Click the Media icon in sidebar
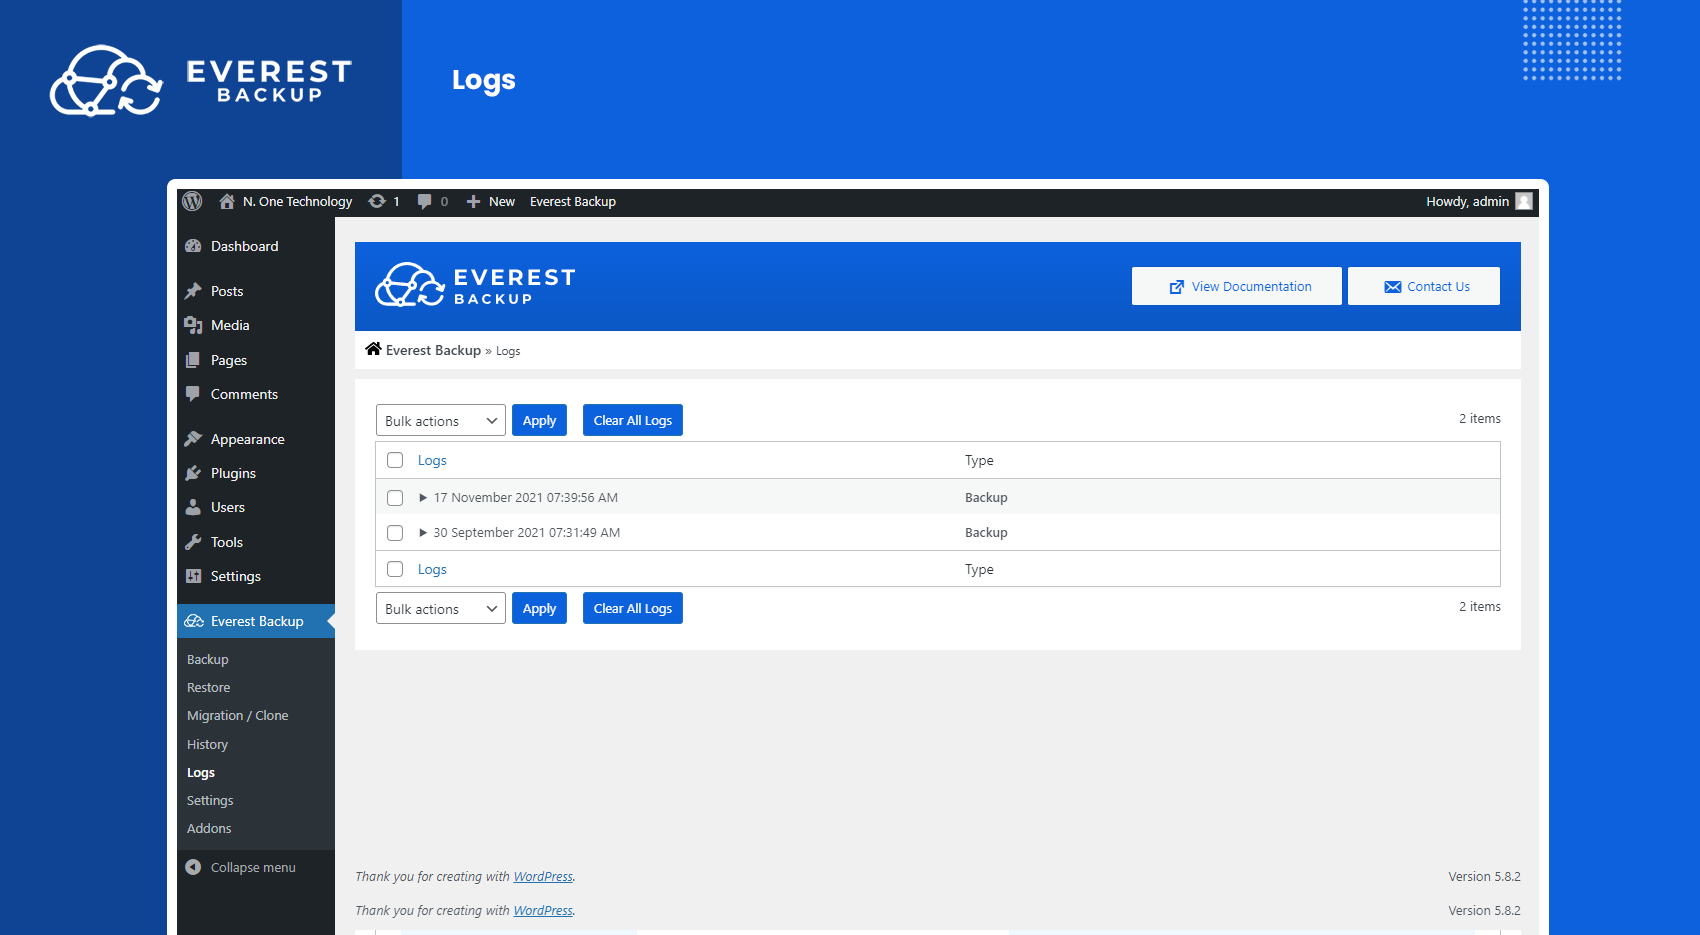Screen dimensions: 1700x935 point(193,325)
